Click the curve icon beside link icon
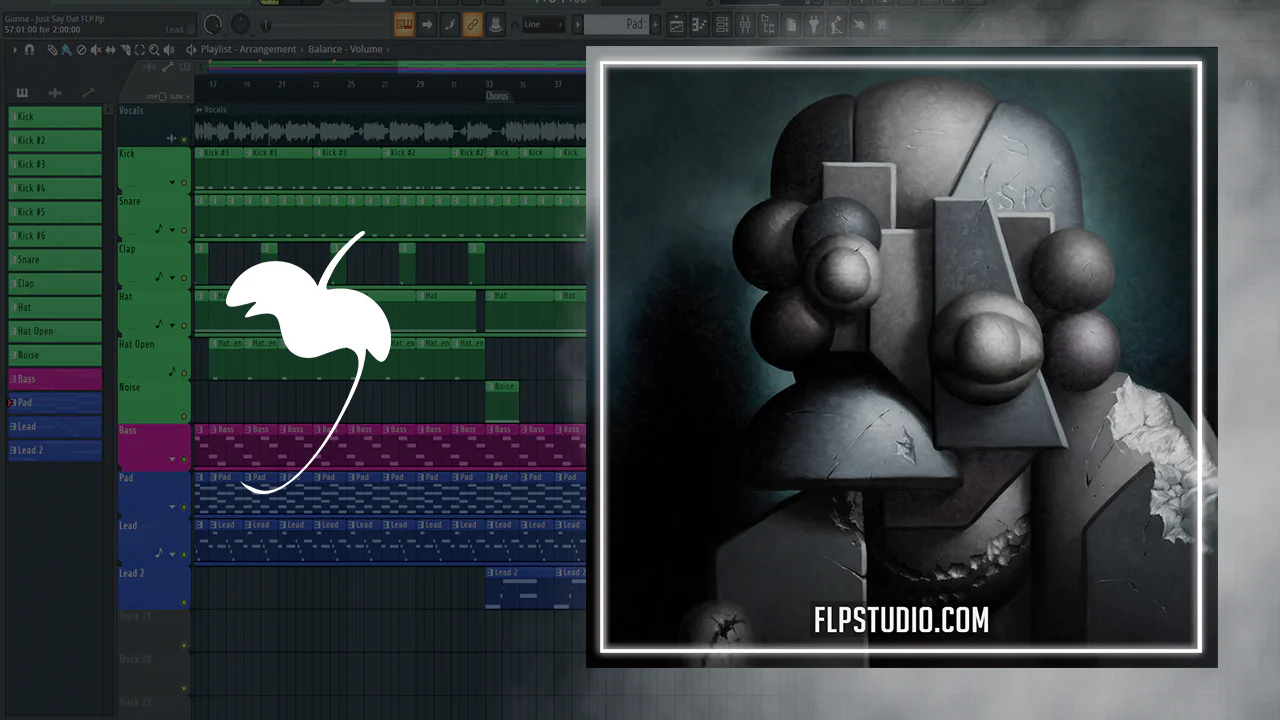1280x720 pixels. (450, 24)
